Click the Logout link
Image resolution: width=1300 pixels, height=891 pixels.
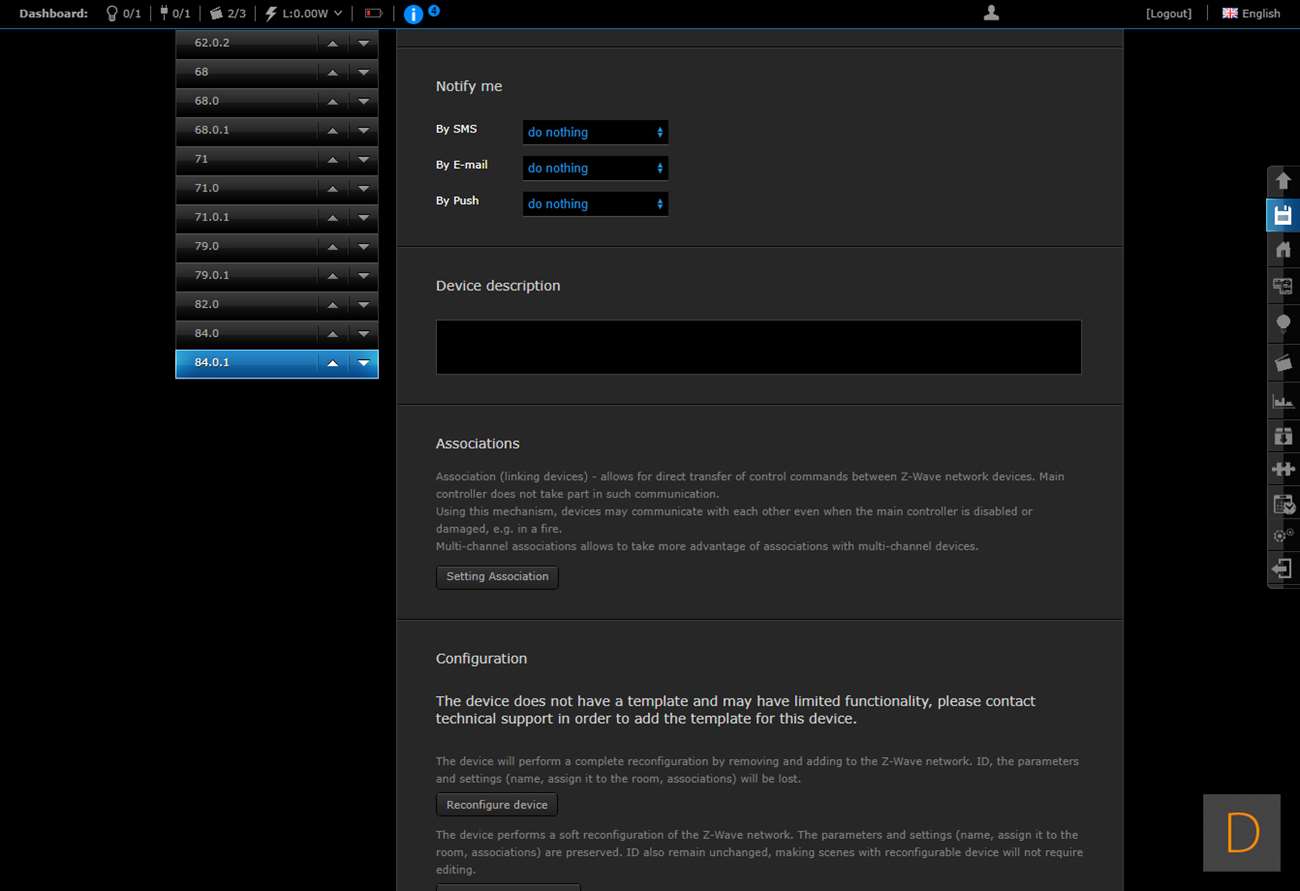click(x=1168, y=14)
